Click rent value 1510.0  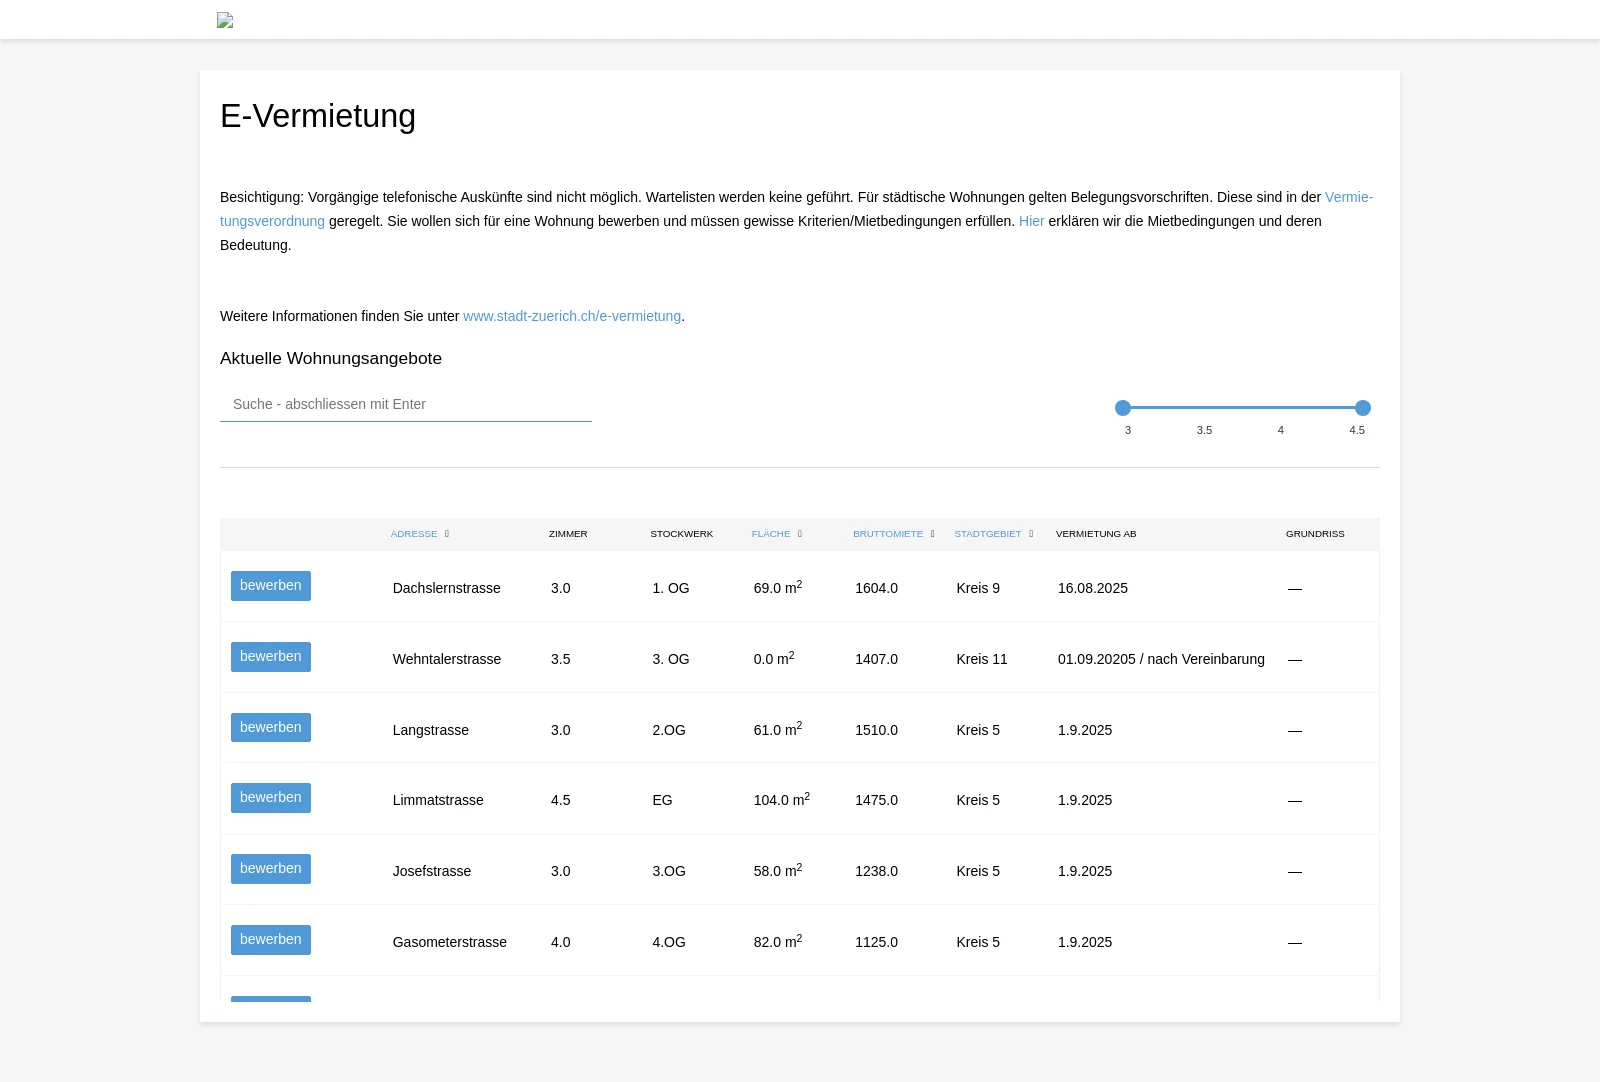coord(876,730)
